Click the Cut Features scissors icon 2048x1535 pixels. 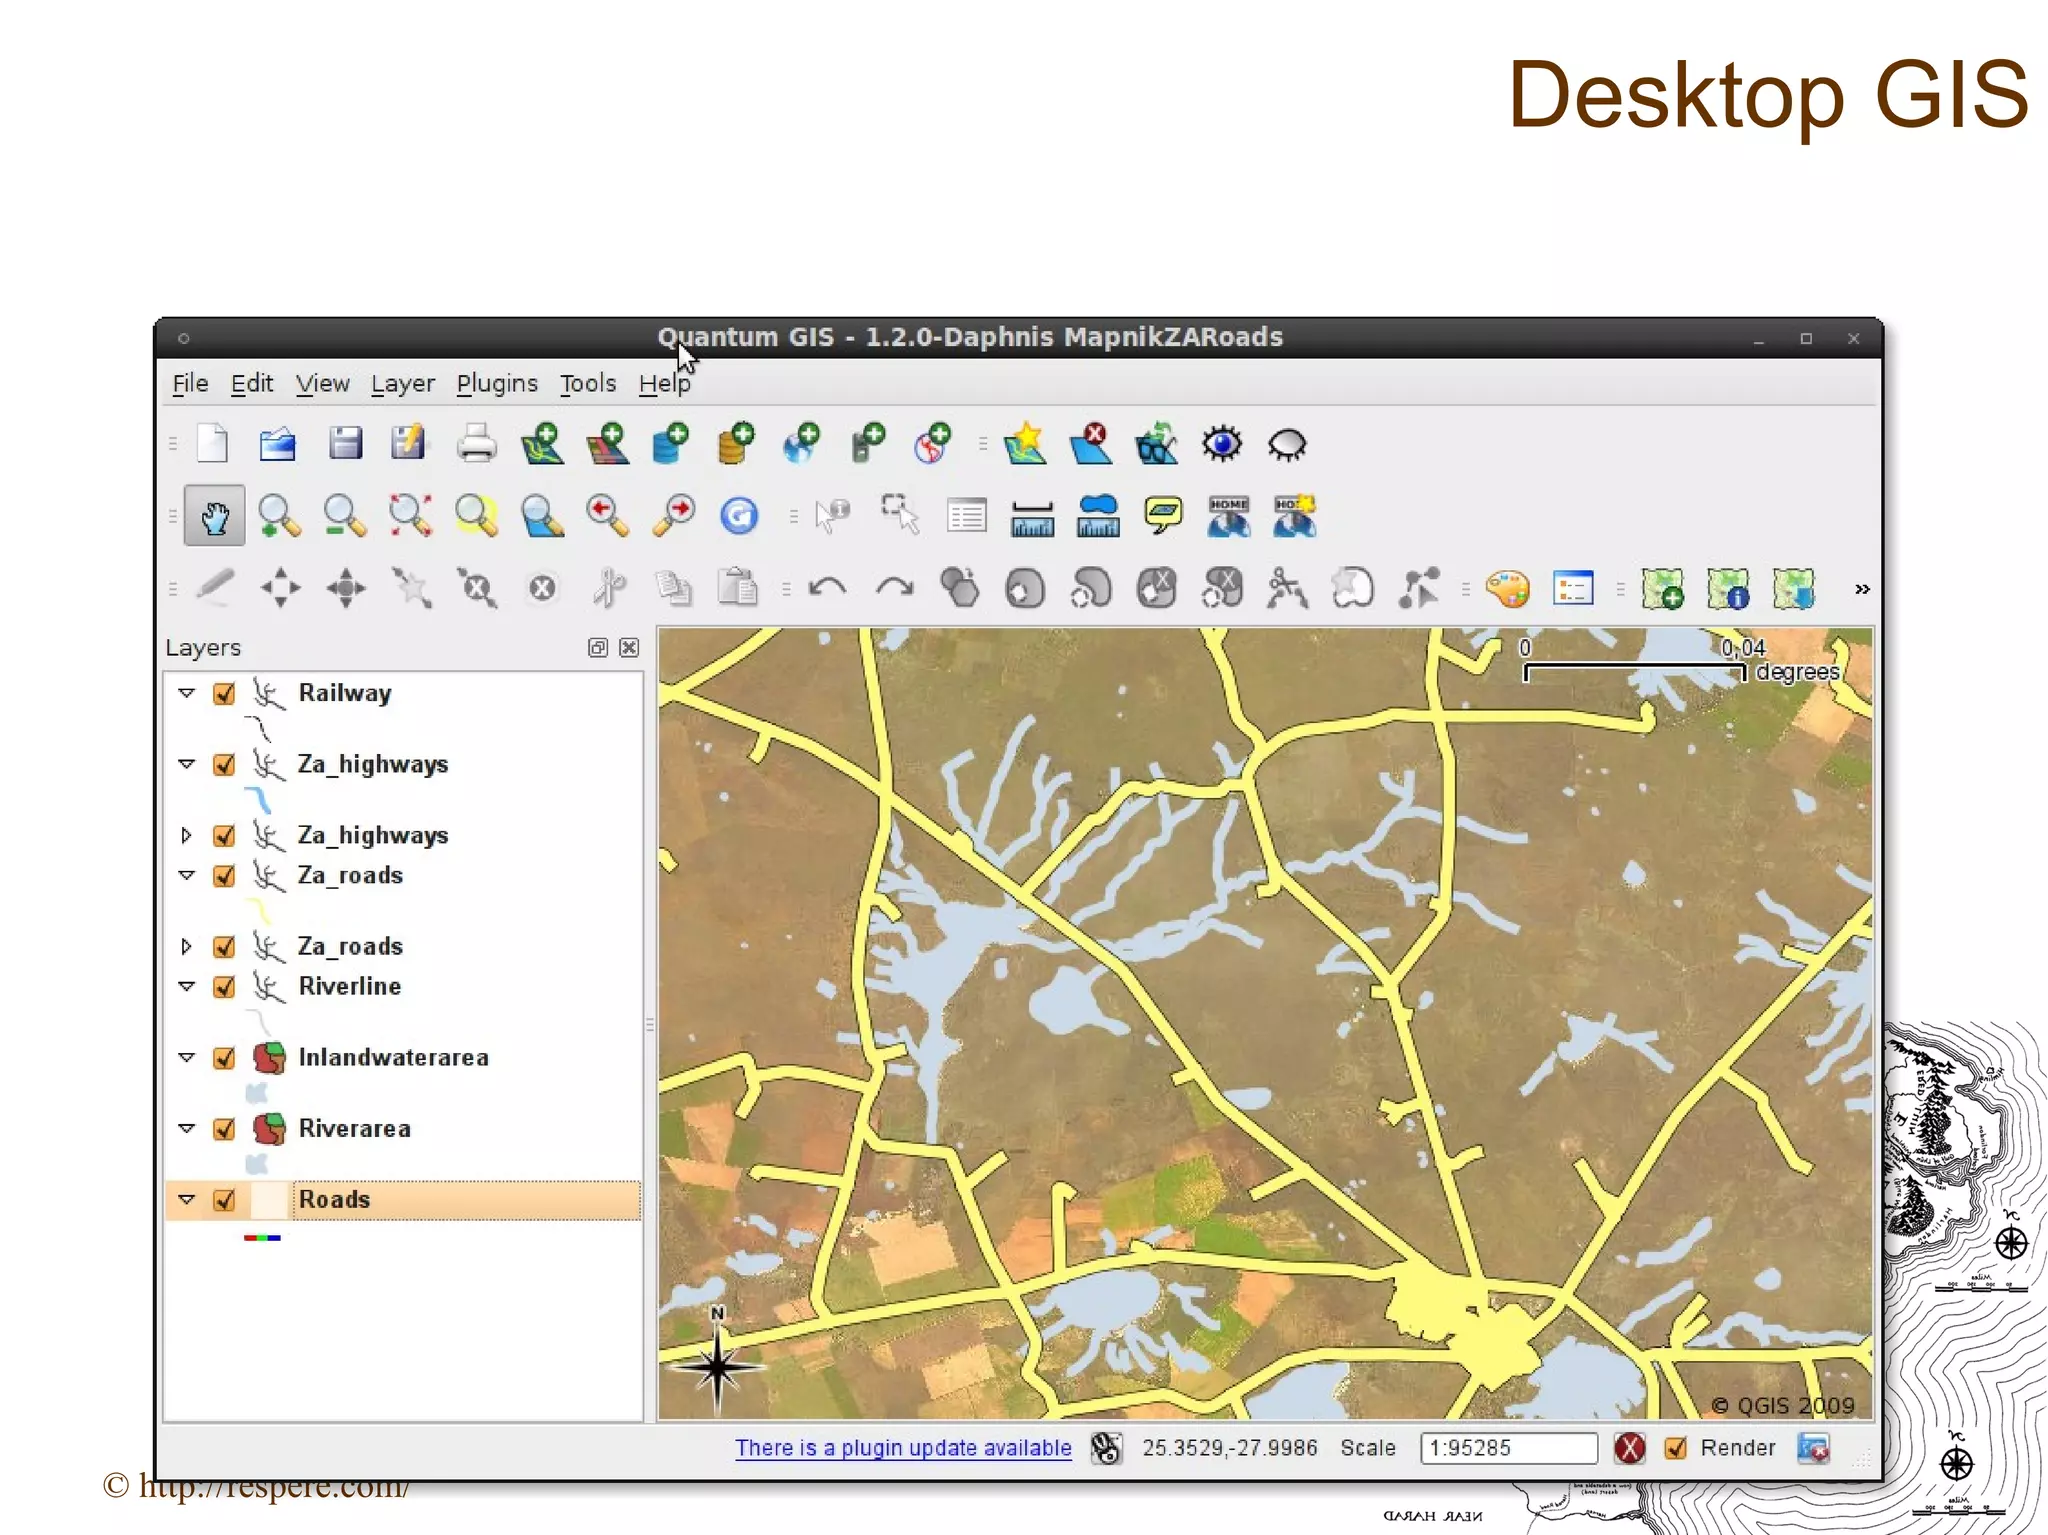tap(608, 588)
